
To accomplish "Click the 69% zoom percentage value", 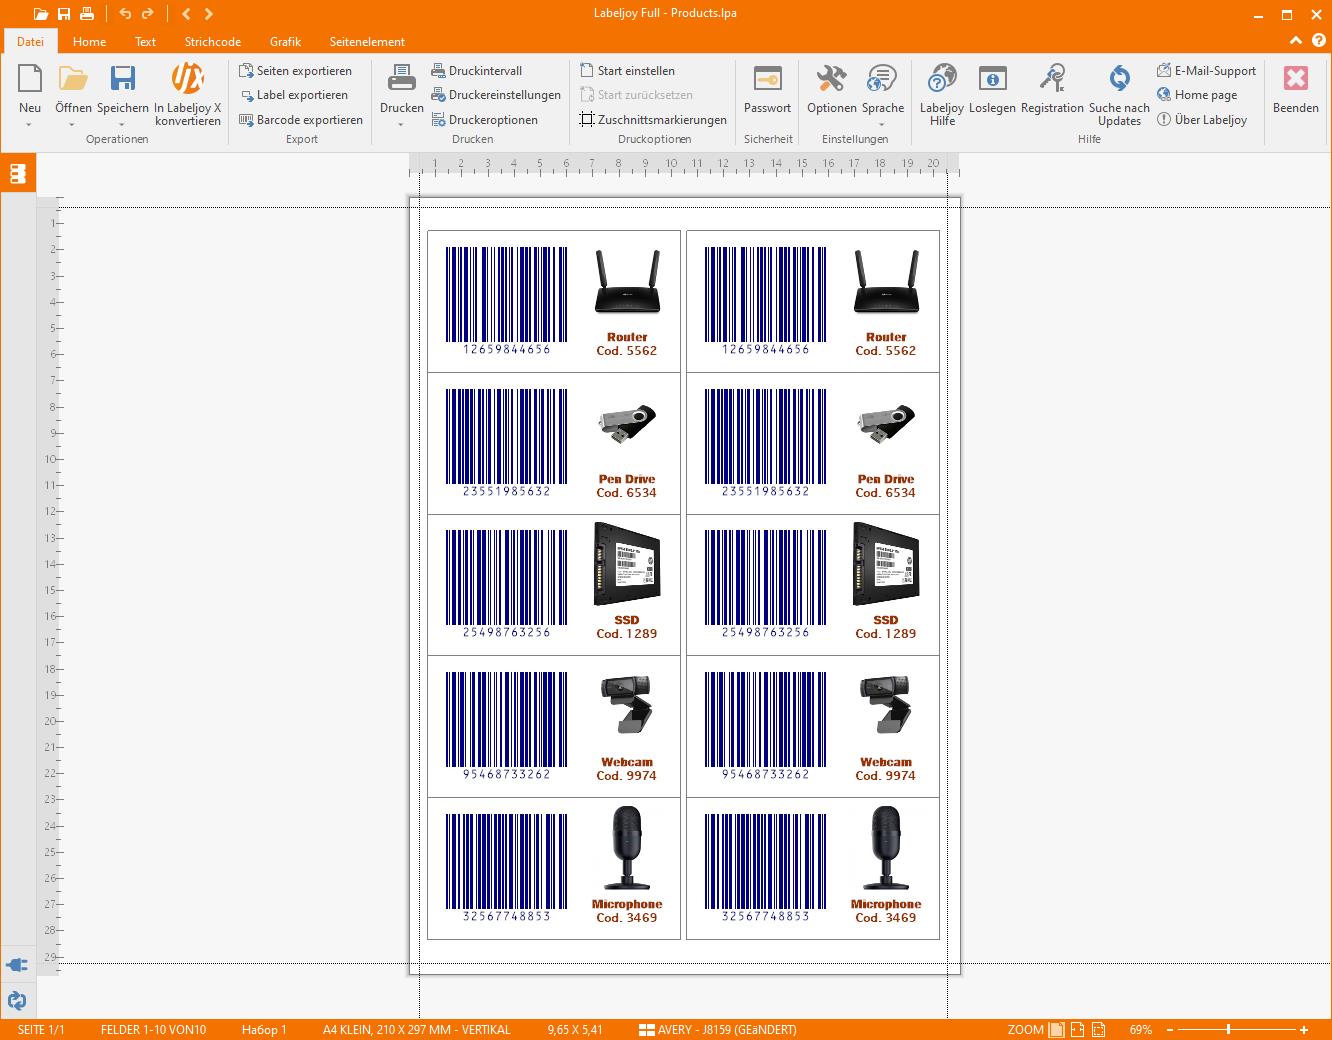I will pos(1140,1029).
